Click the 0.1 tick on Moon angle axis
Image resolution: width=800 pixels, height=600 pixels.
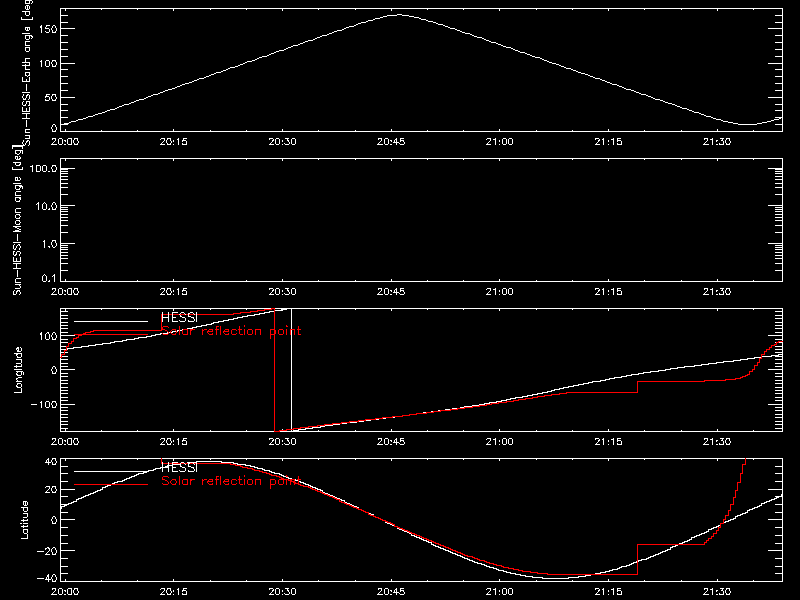[49, 278]
